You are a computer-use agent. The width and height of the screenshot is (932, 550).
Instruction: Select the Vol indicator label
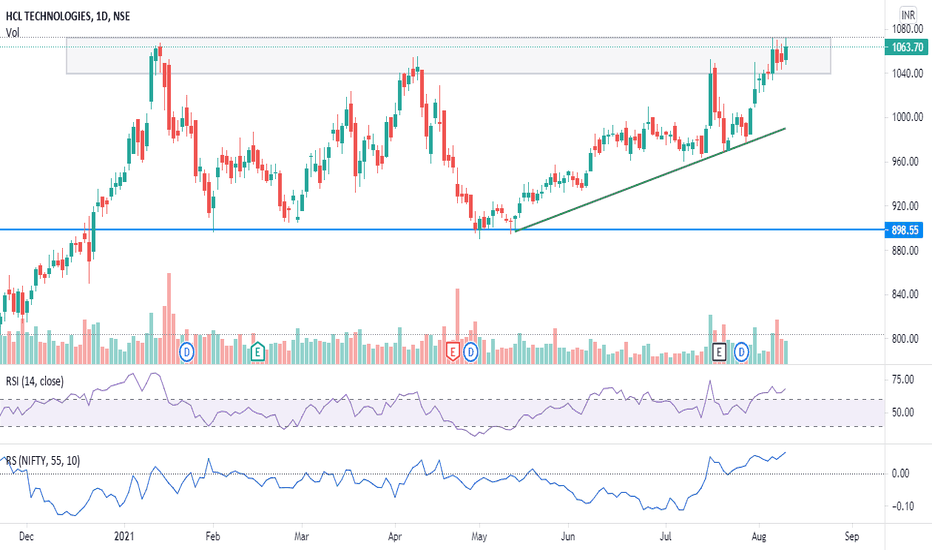tap(12, 33)
